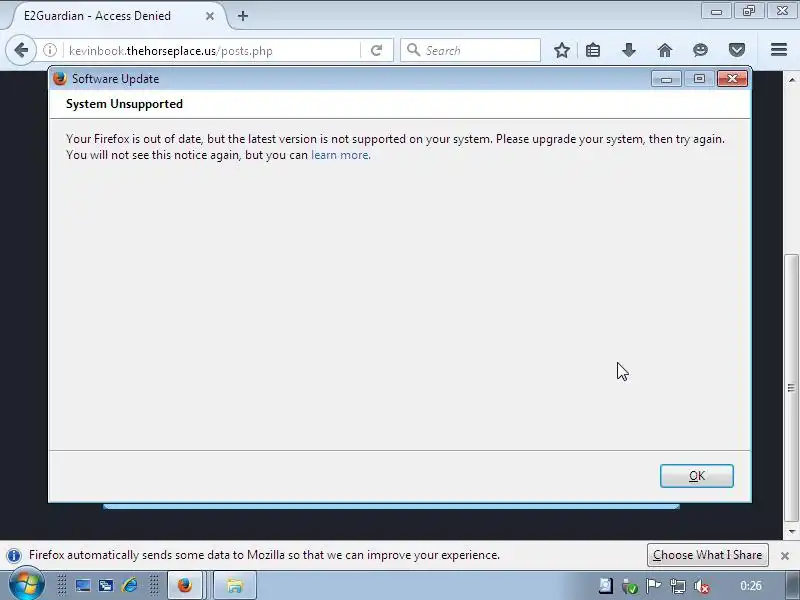The width and height of the screenshot is (800, 600).
Task: Maximize the Software Update dialog
Action: click(699, 79)
